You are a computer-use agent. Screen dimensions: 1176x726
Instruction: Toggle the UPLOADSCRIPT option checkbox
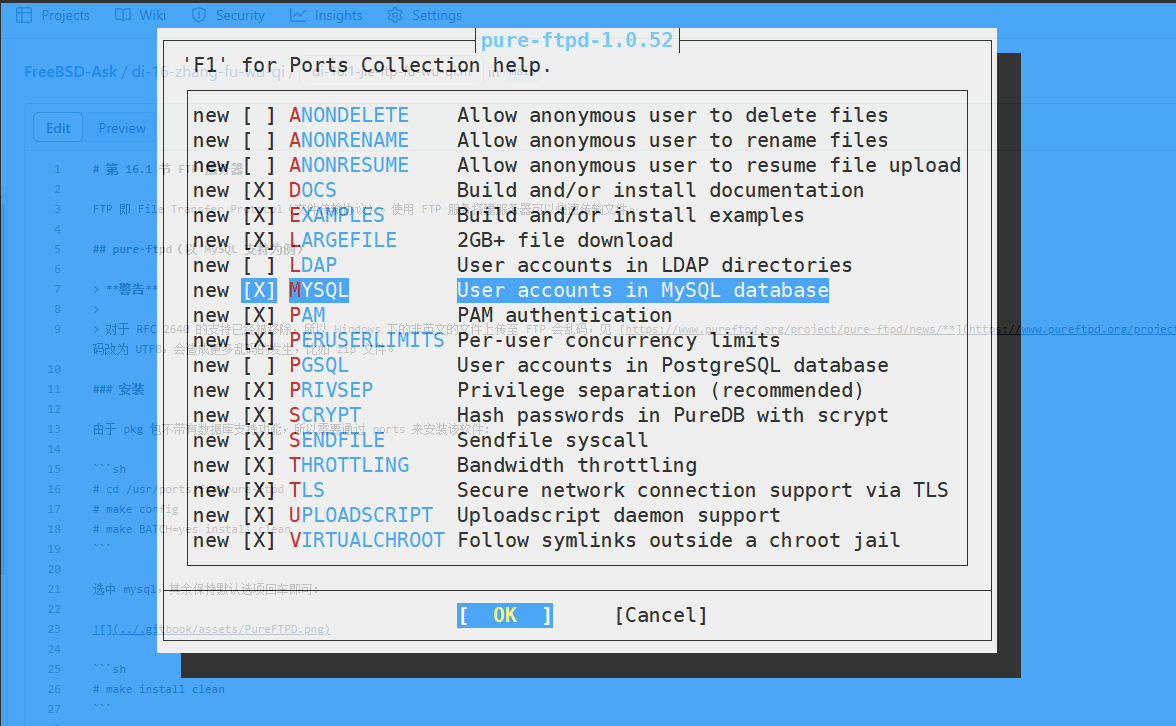pos(259,515)
